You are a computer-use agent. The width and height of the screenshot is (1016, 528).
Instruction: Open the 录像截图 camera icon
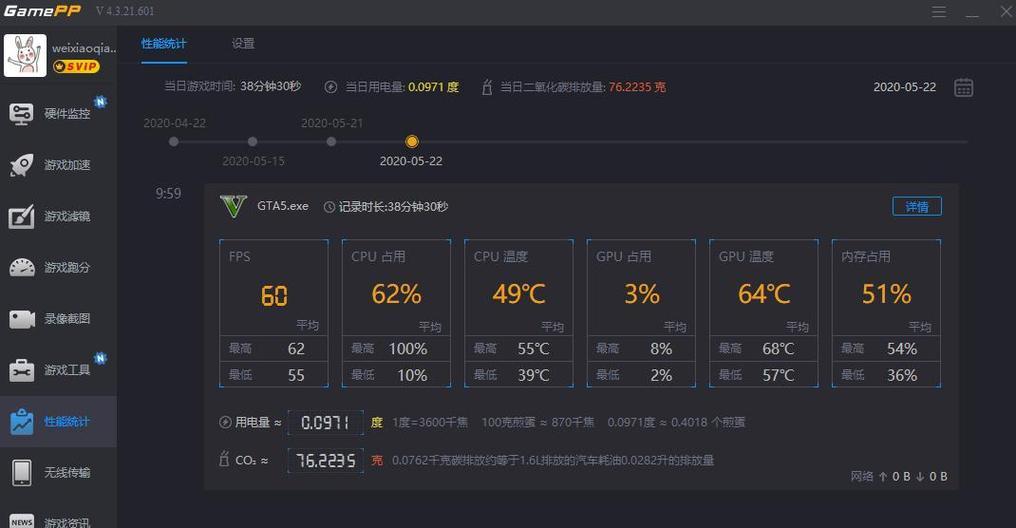click(x=21, y=319)
